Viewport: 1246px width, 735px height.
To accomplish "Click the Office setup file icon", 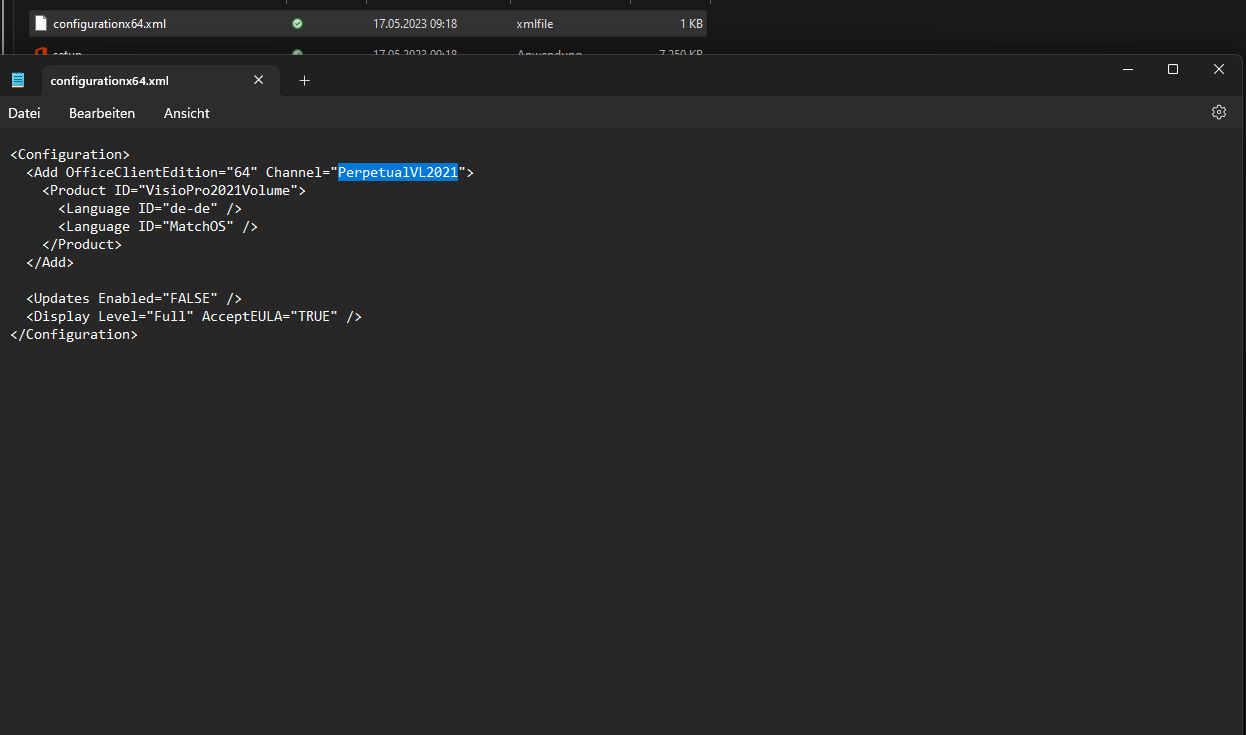I will (x=41, y=52).
